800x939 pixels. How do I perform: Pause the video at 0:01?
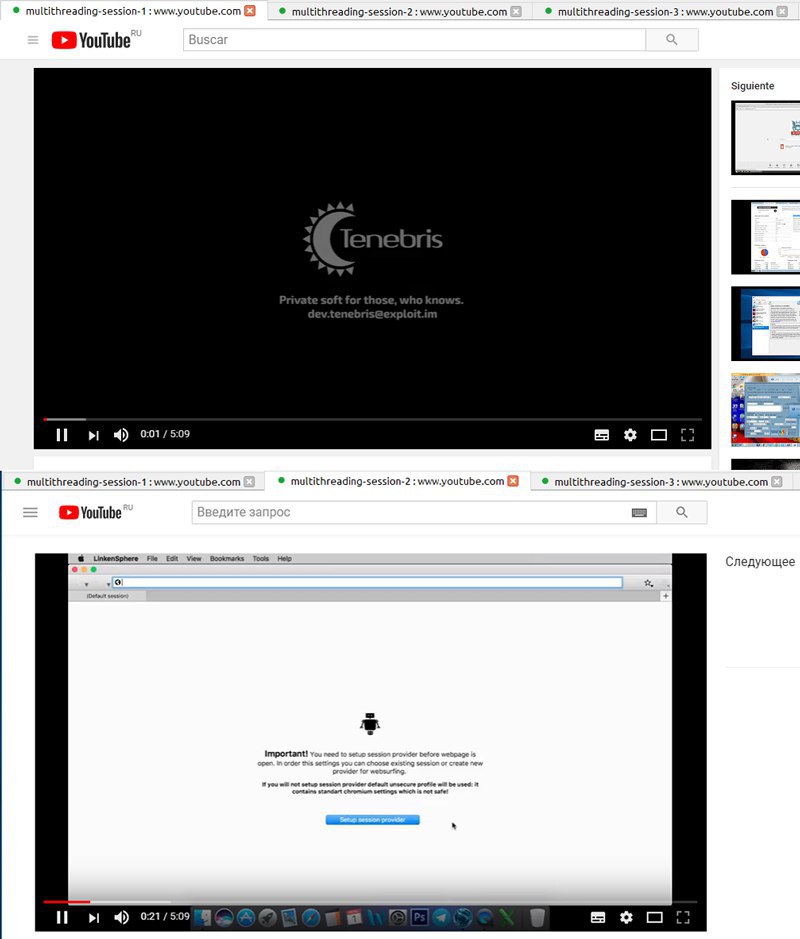pos(62,435)
